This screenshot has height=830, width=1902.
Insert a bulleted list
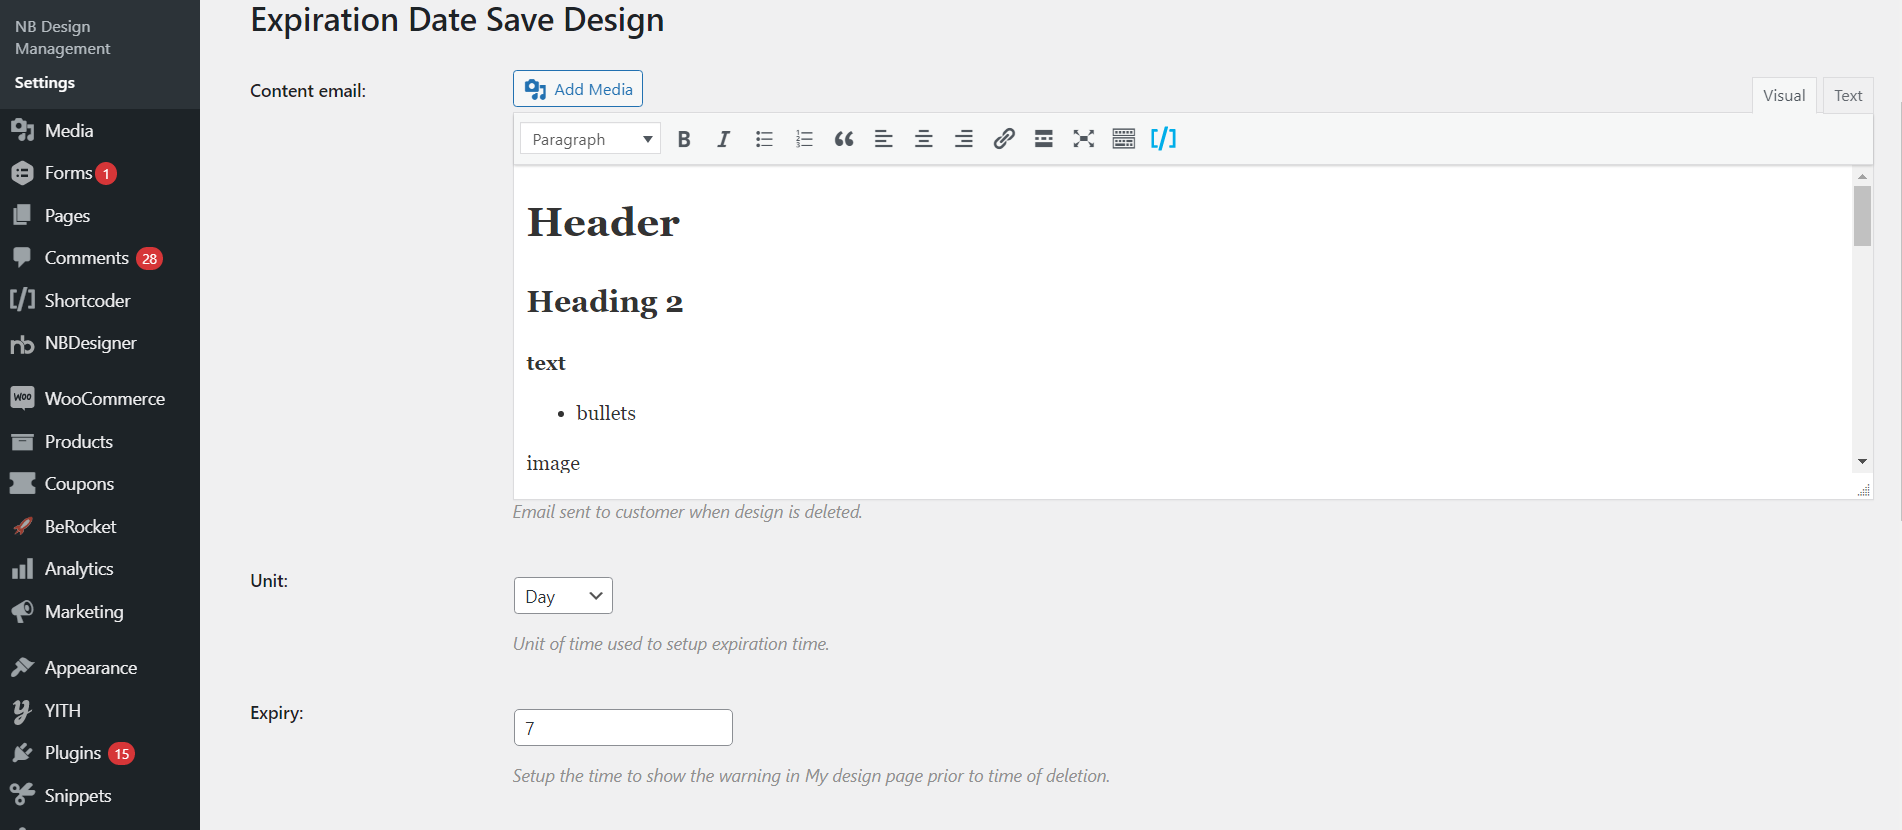tap(764, 139)
